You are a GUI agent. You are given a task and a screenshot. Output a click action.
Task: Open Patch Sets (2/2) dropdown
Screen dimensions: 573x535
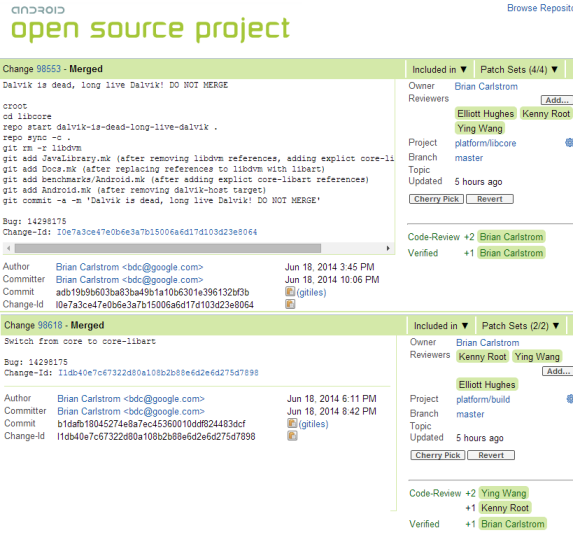(x=520, y=326)
